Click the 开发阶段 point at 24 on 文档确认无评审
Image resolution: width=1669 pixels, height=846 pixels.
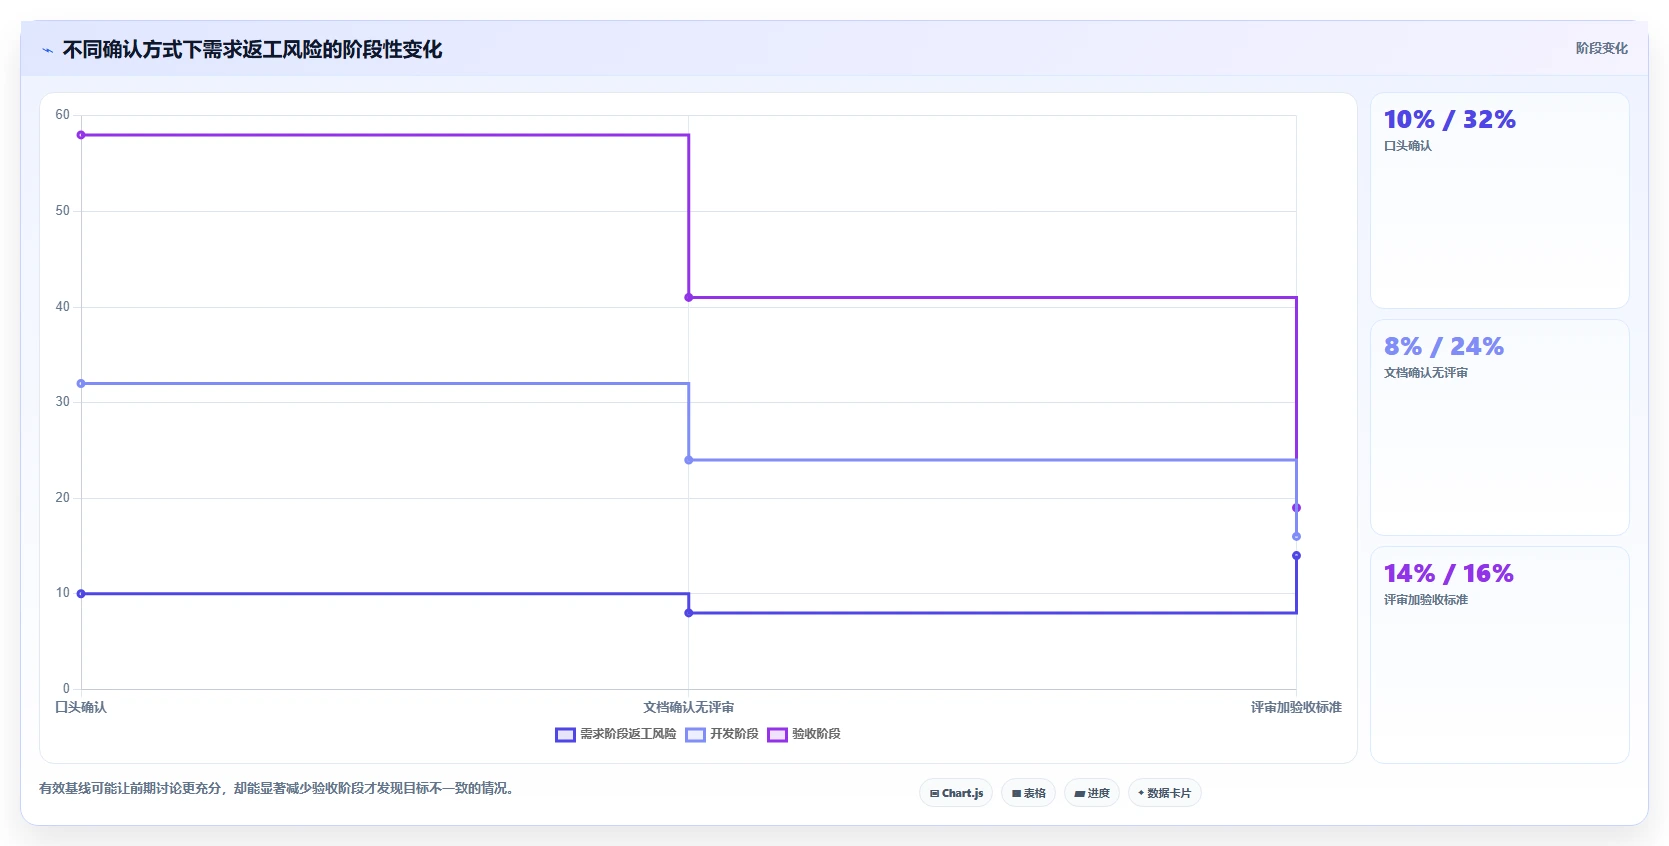point(689,460)
